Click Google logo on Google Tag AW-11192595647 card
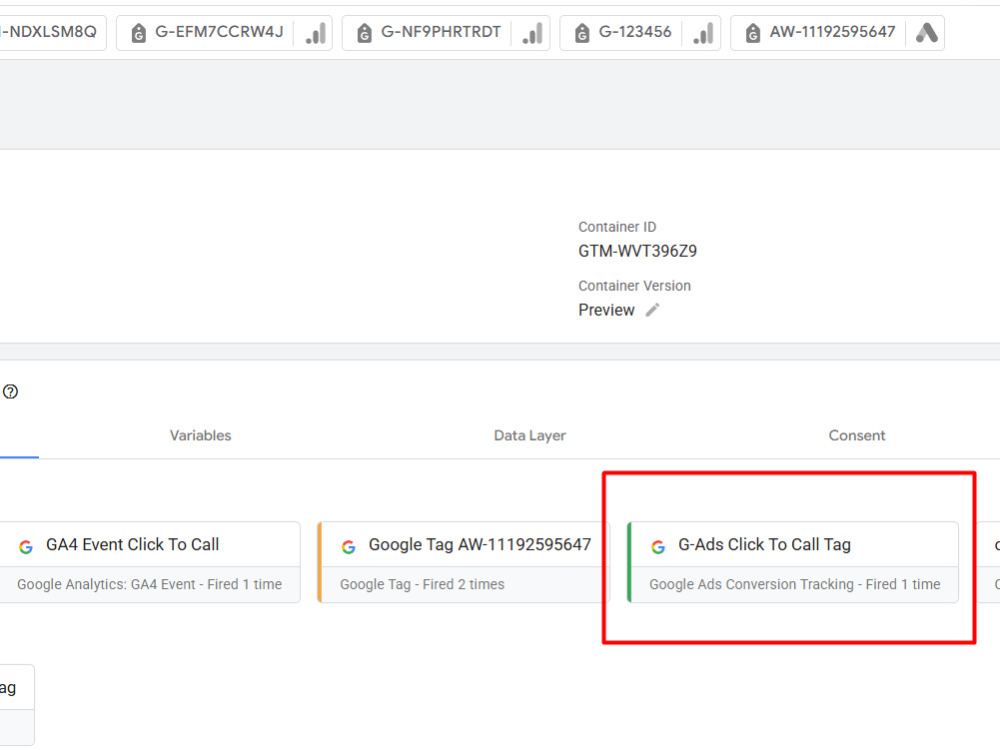The image size is (1000, 750). coord(348,547)
